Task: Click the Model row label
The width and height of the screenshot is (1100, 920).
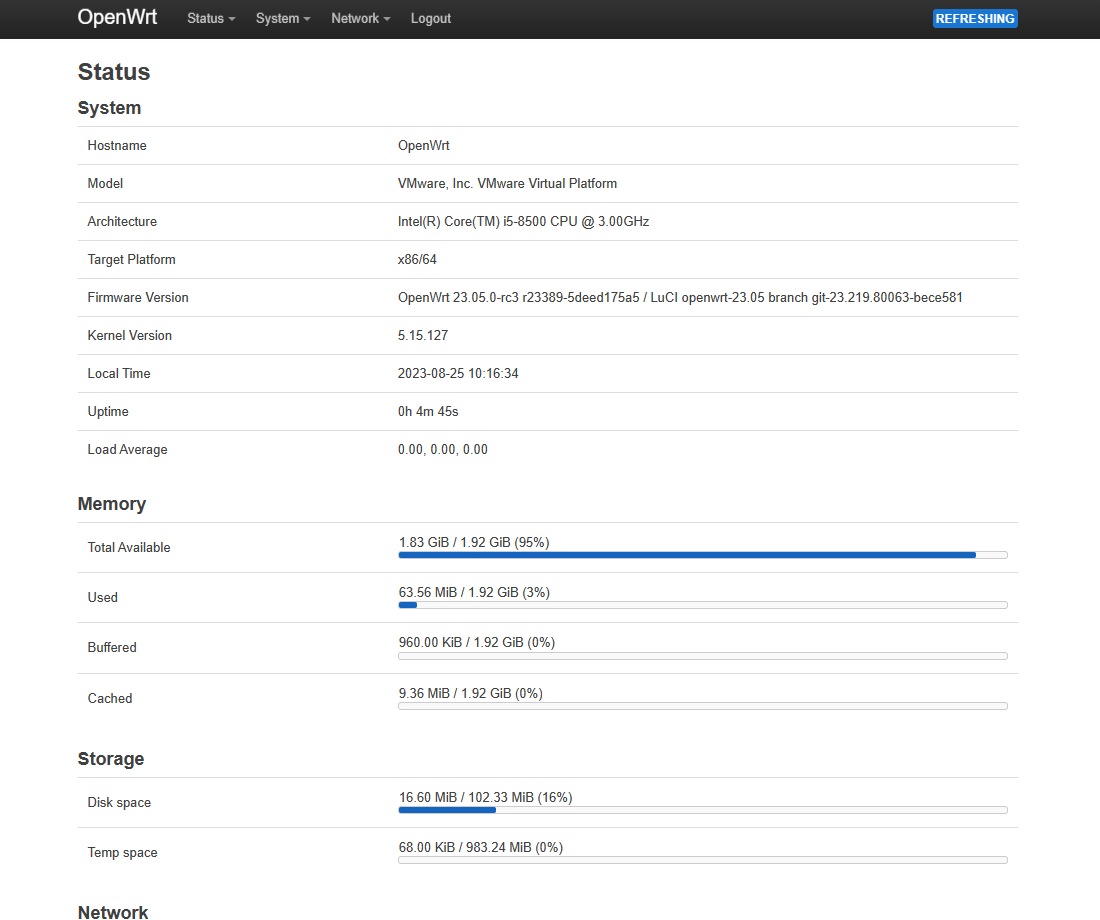Action: point(105,183)
